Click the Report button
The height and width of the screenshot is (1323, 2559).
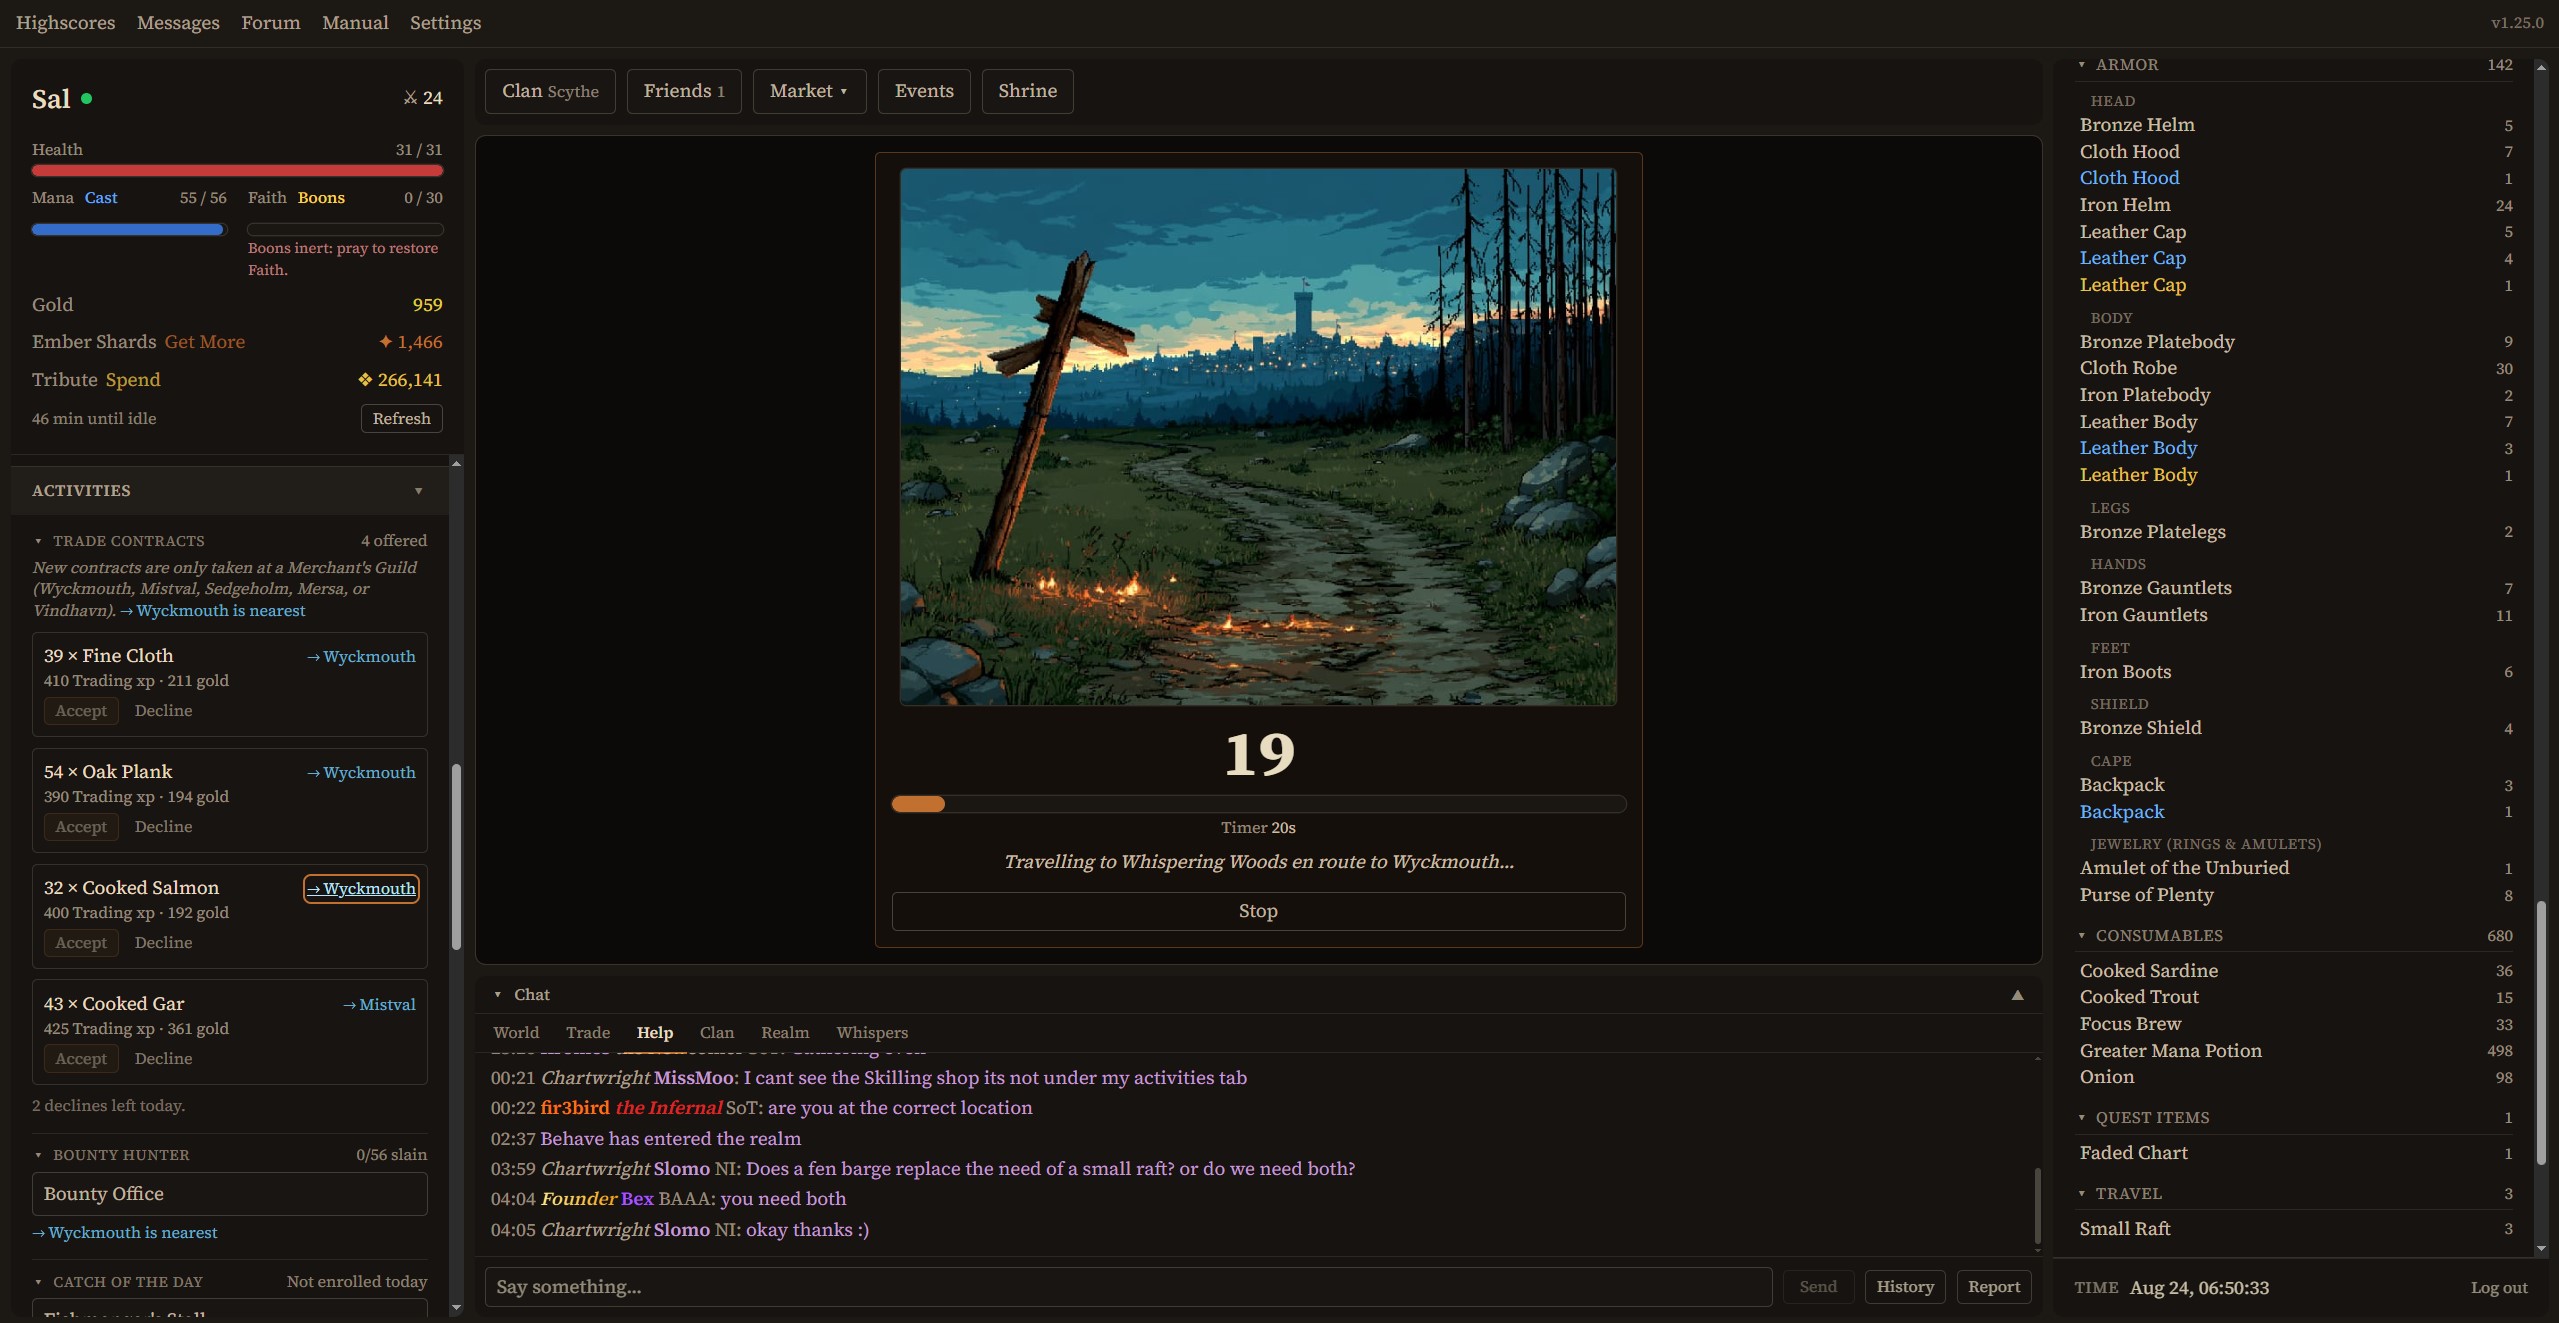[1993, 1287]
